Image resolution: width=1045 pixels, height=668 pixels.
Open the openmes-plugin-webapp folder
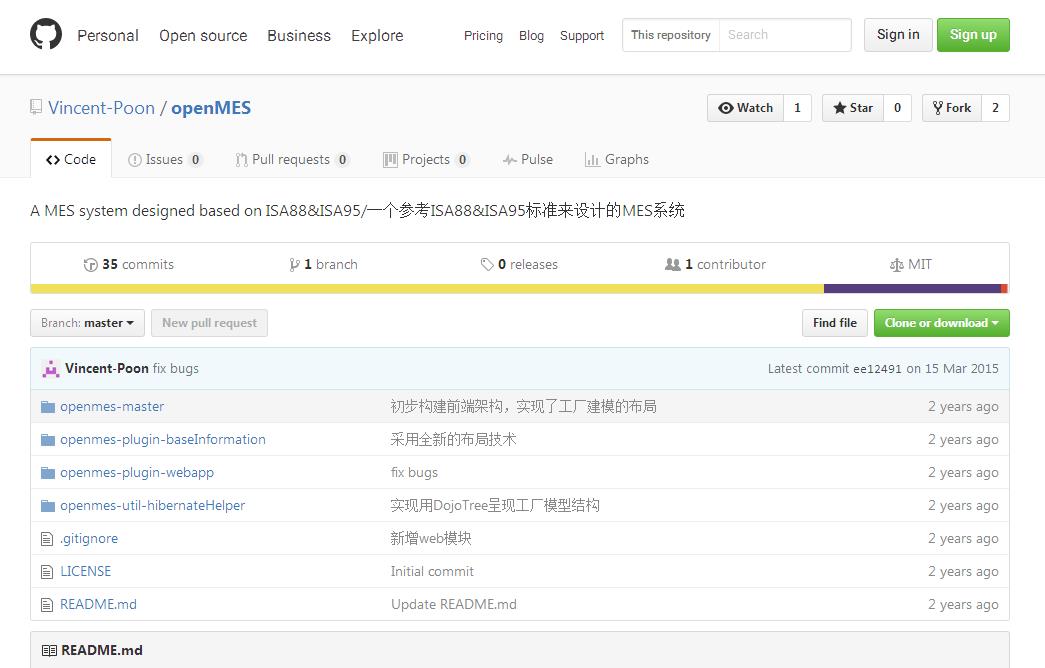pyautogui.click(x=137, y=473)
